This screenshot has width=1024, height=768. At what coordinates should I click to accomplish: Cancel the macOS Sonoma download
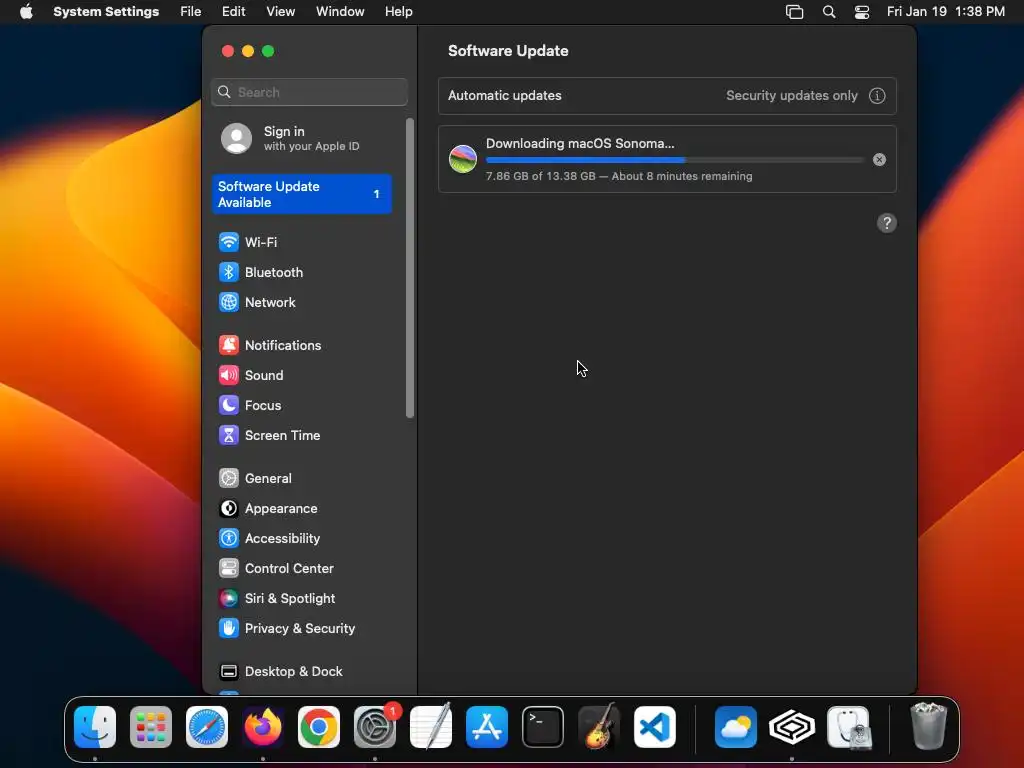click(x=879, y=159)
